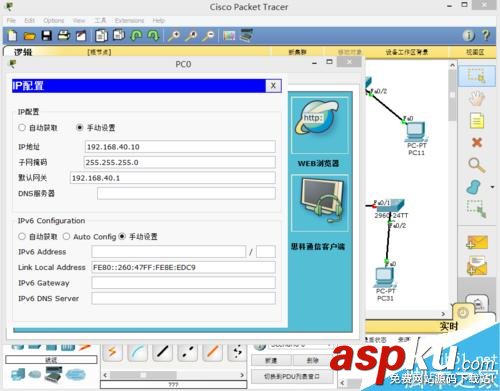Click the Copy toolbar icon
The height and width of the screenshot is (391, 500).
101,35
